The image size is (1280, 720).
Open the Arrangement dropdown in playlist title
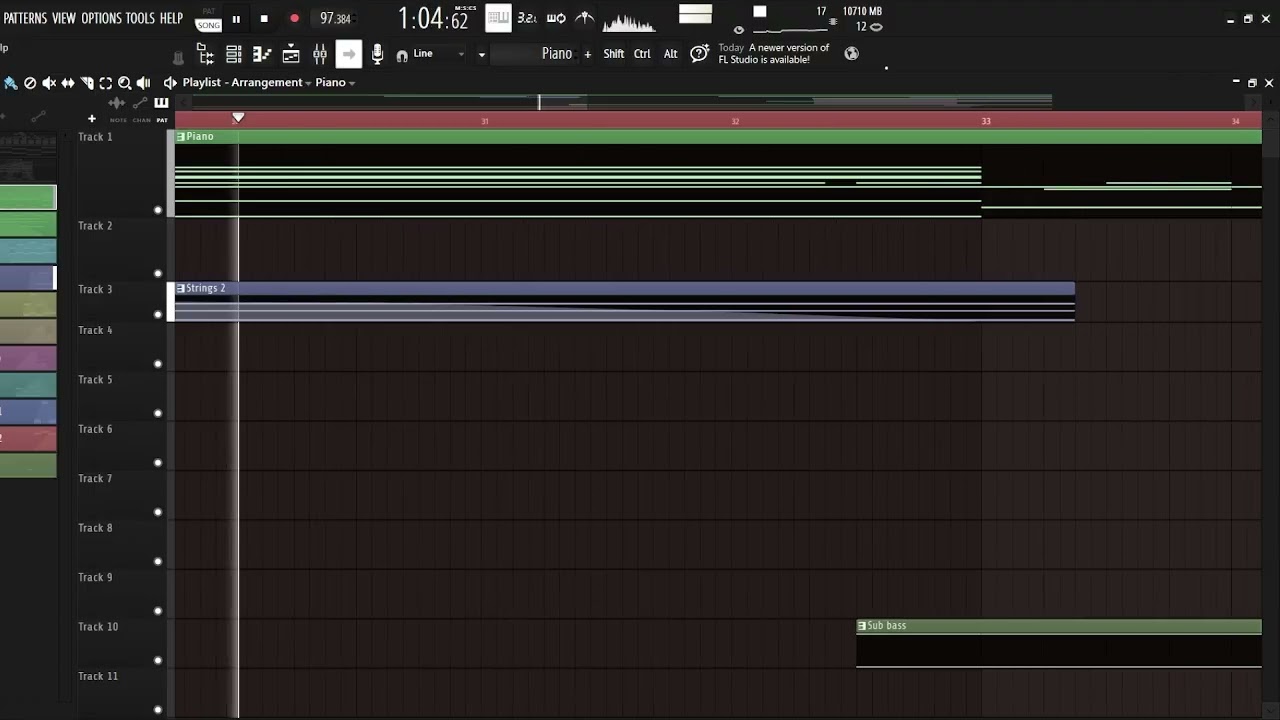coord(271,83)
